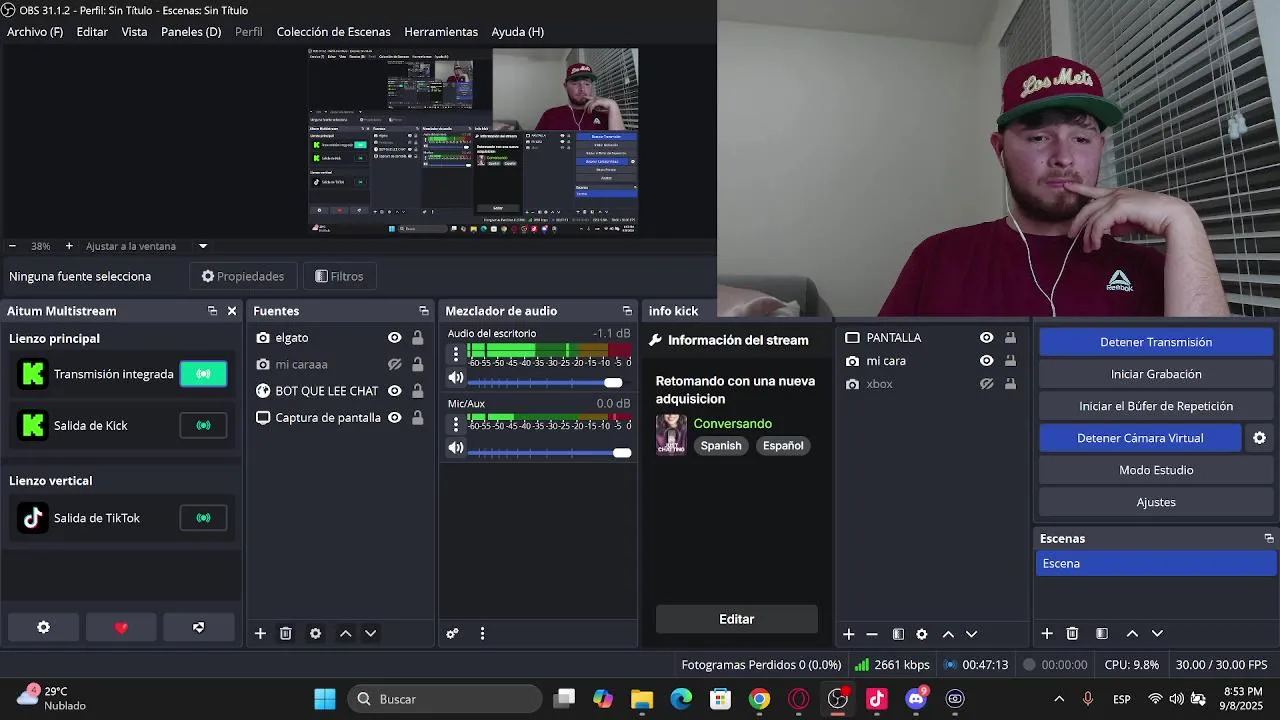The width and height of the screenshot is (1280, 720).
Task: Toggle visibility of PANTALLA source
Action: [x=986, y=338]
